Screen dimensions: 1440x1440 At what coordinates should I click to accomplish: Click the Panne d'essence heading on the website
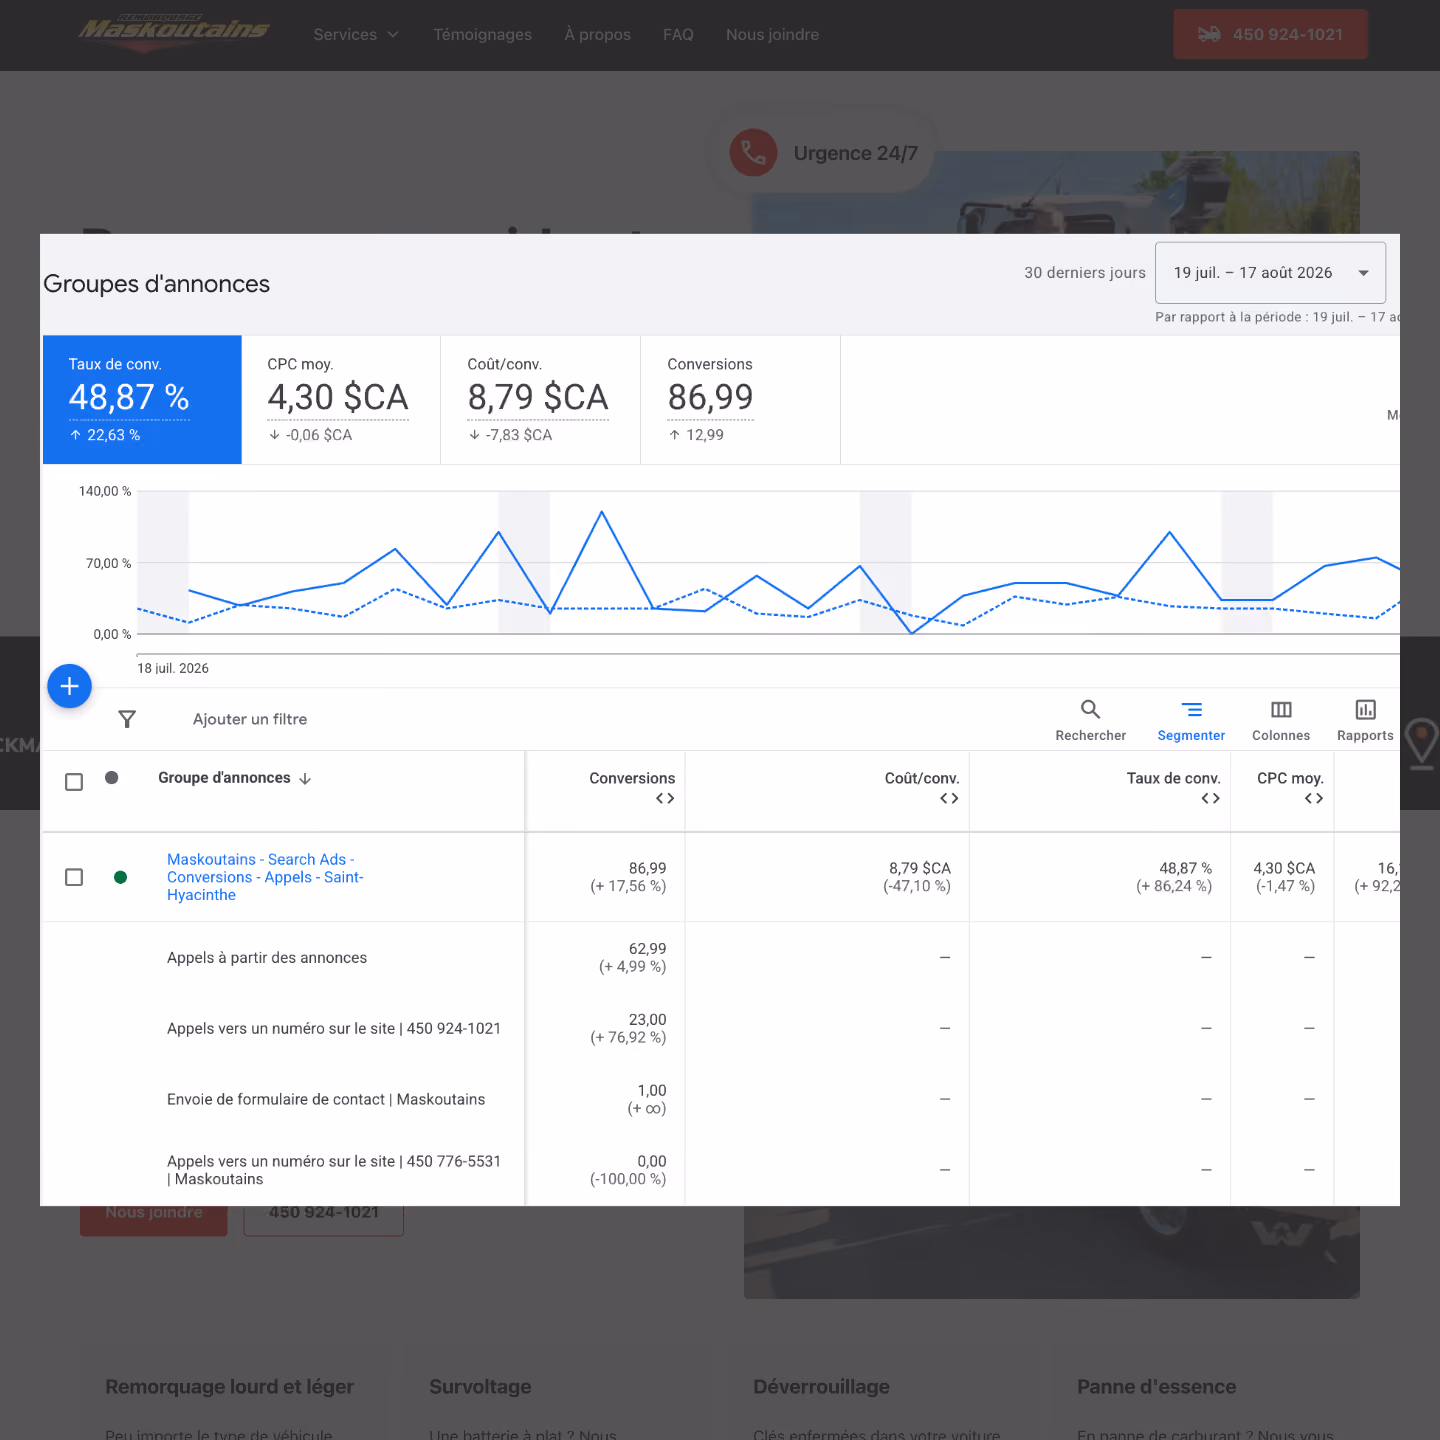1156,1387
